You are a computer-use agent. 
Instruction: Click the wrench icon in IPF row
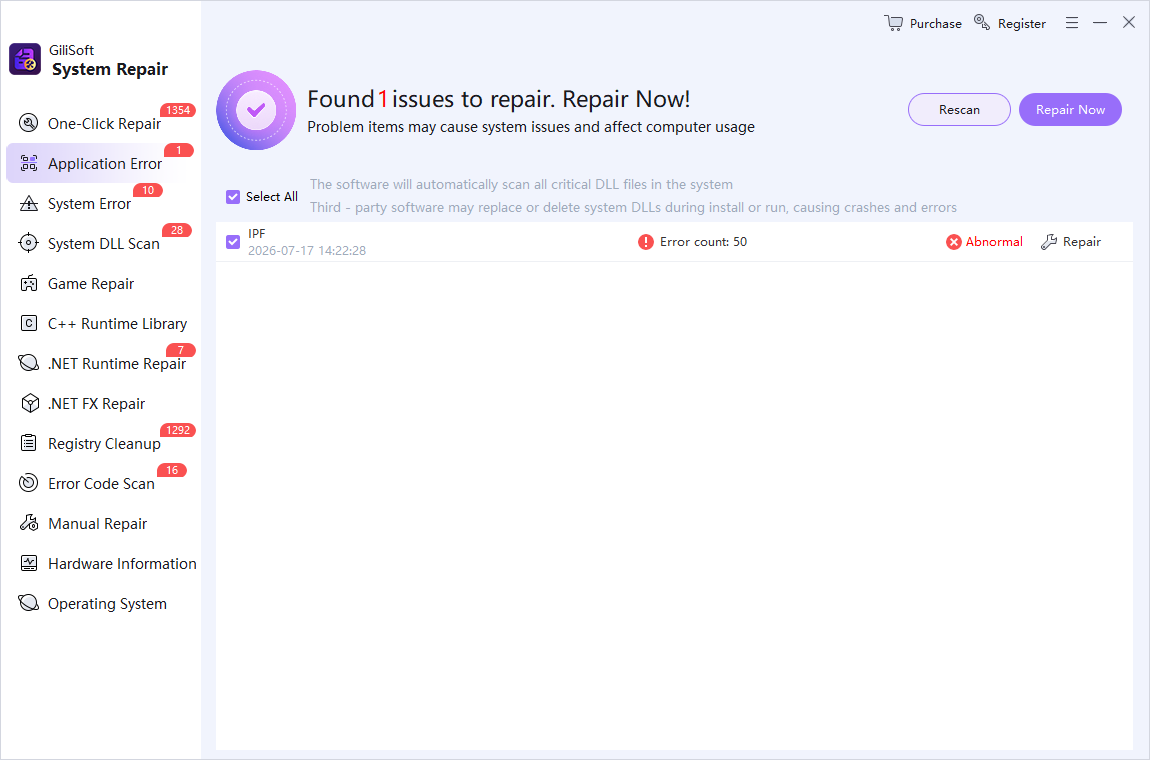1049,242
